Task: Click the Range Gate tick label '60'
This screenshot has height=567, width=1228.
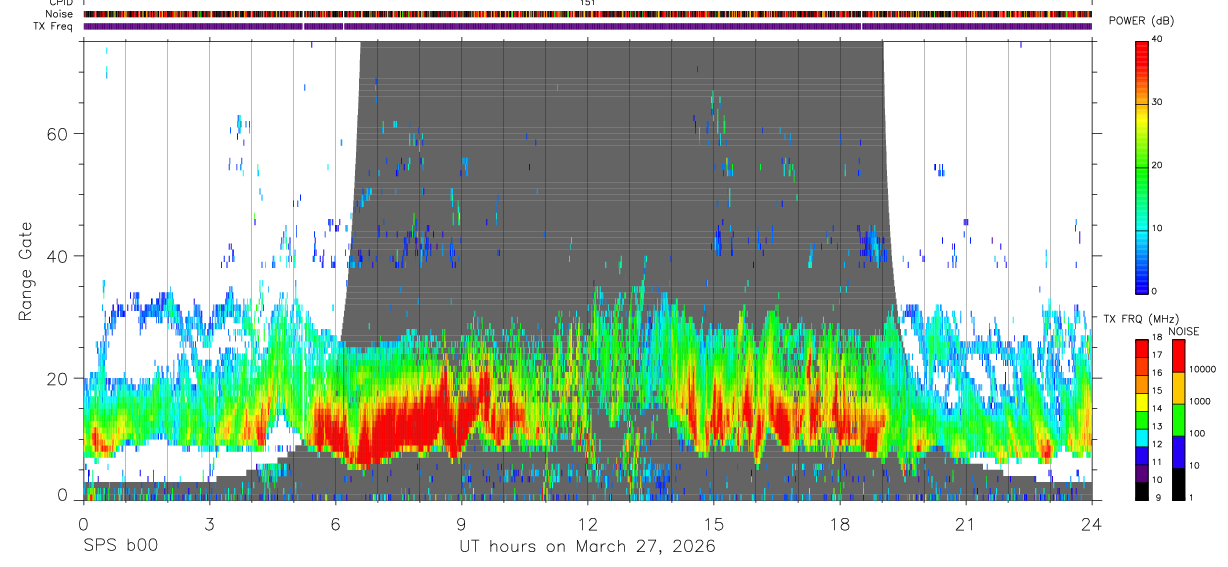Action: [56, 134]
